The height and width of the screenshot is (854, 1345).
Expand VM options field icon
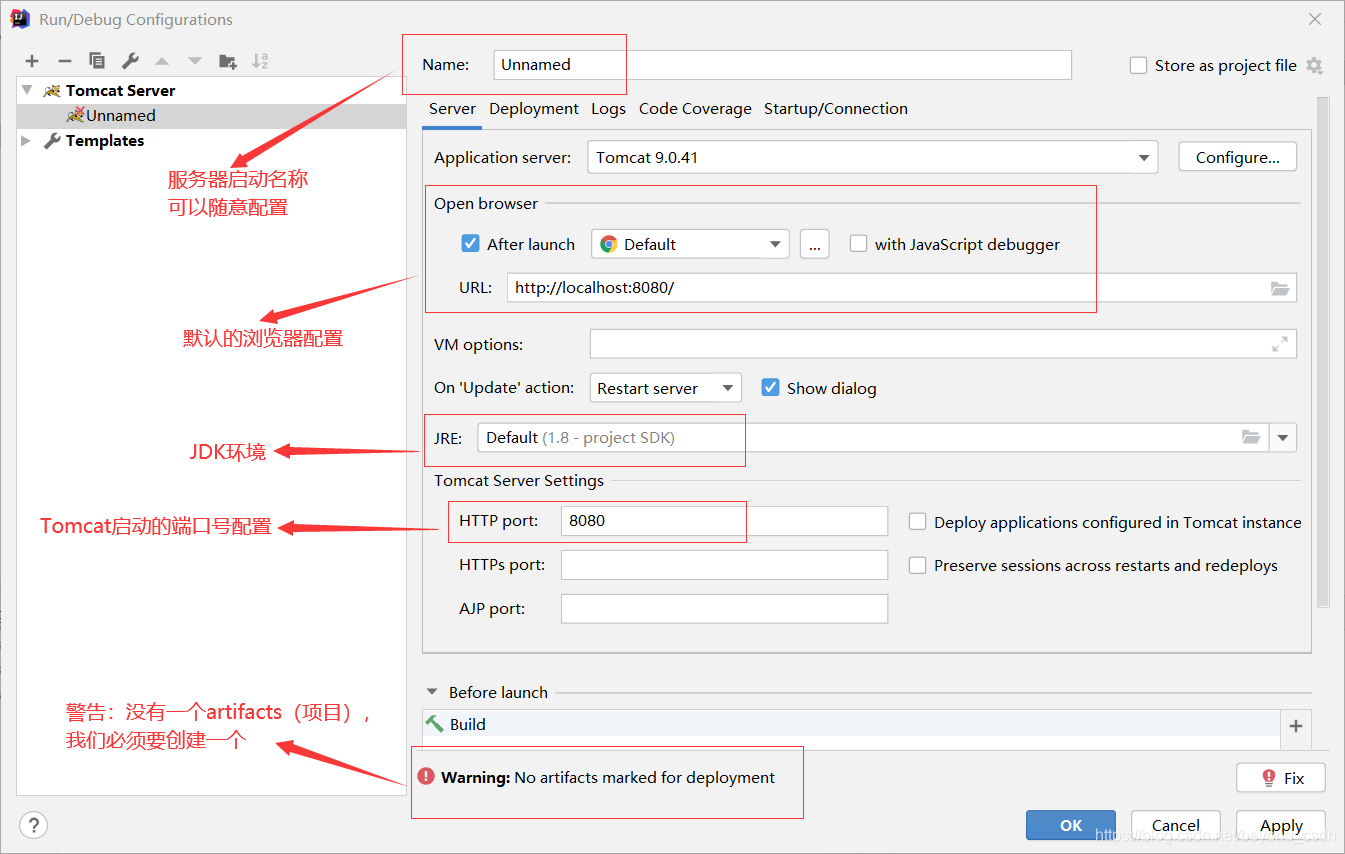point(1280,344)
